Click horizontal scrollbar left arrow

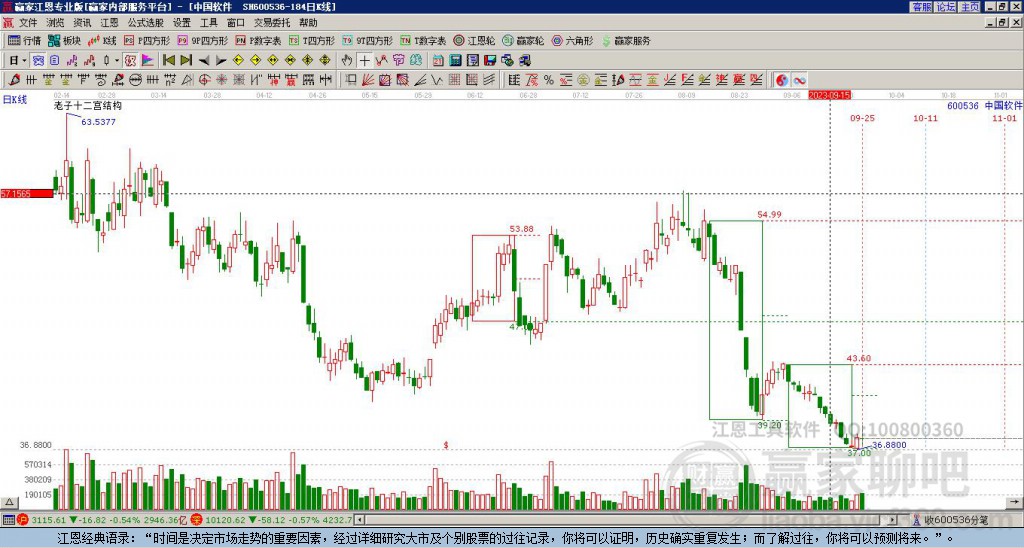(x=359, y=520)
